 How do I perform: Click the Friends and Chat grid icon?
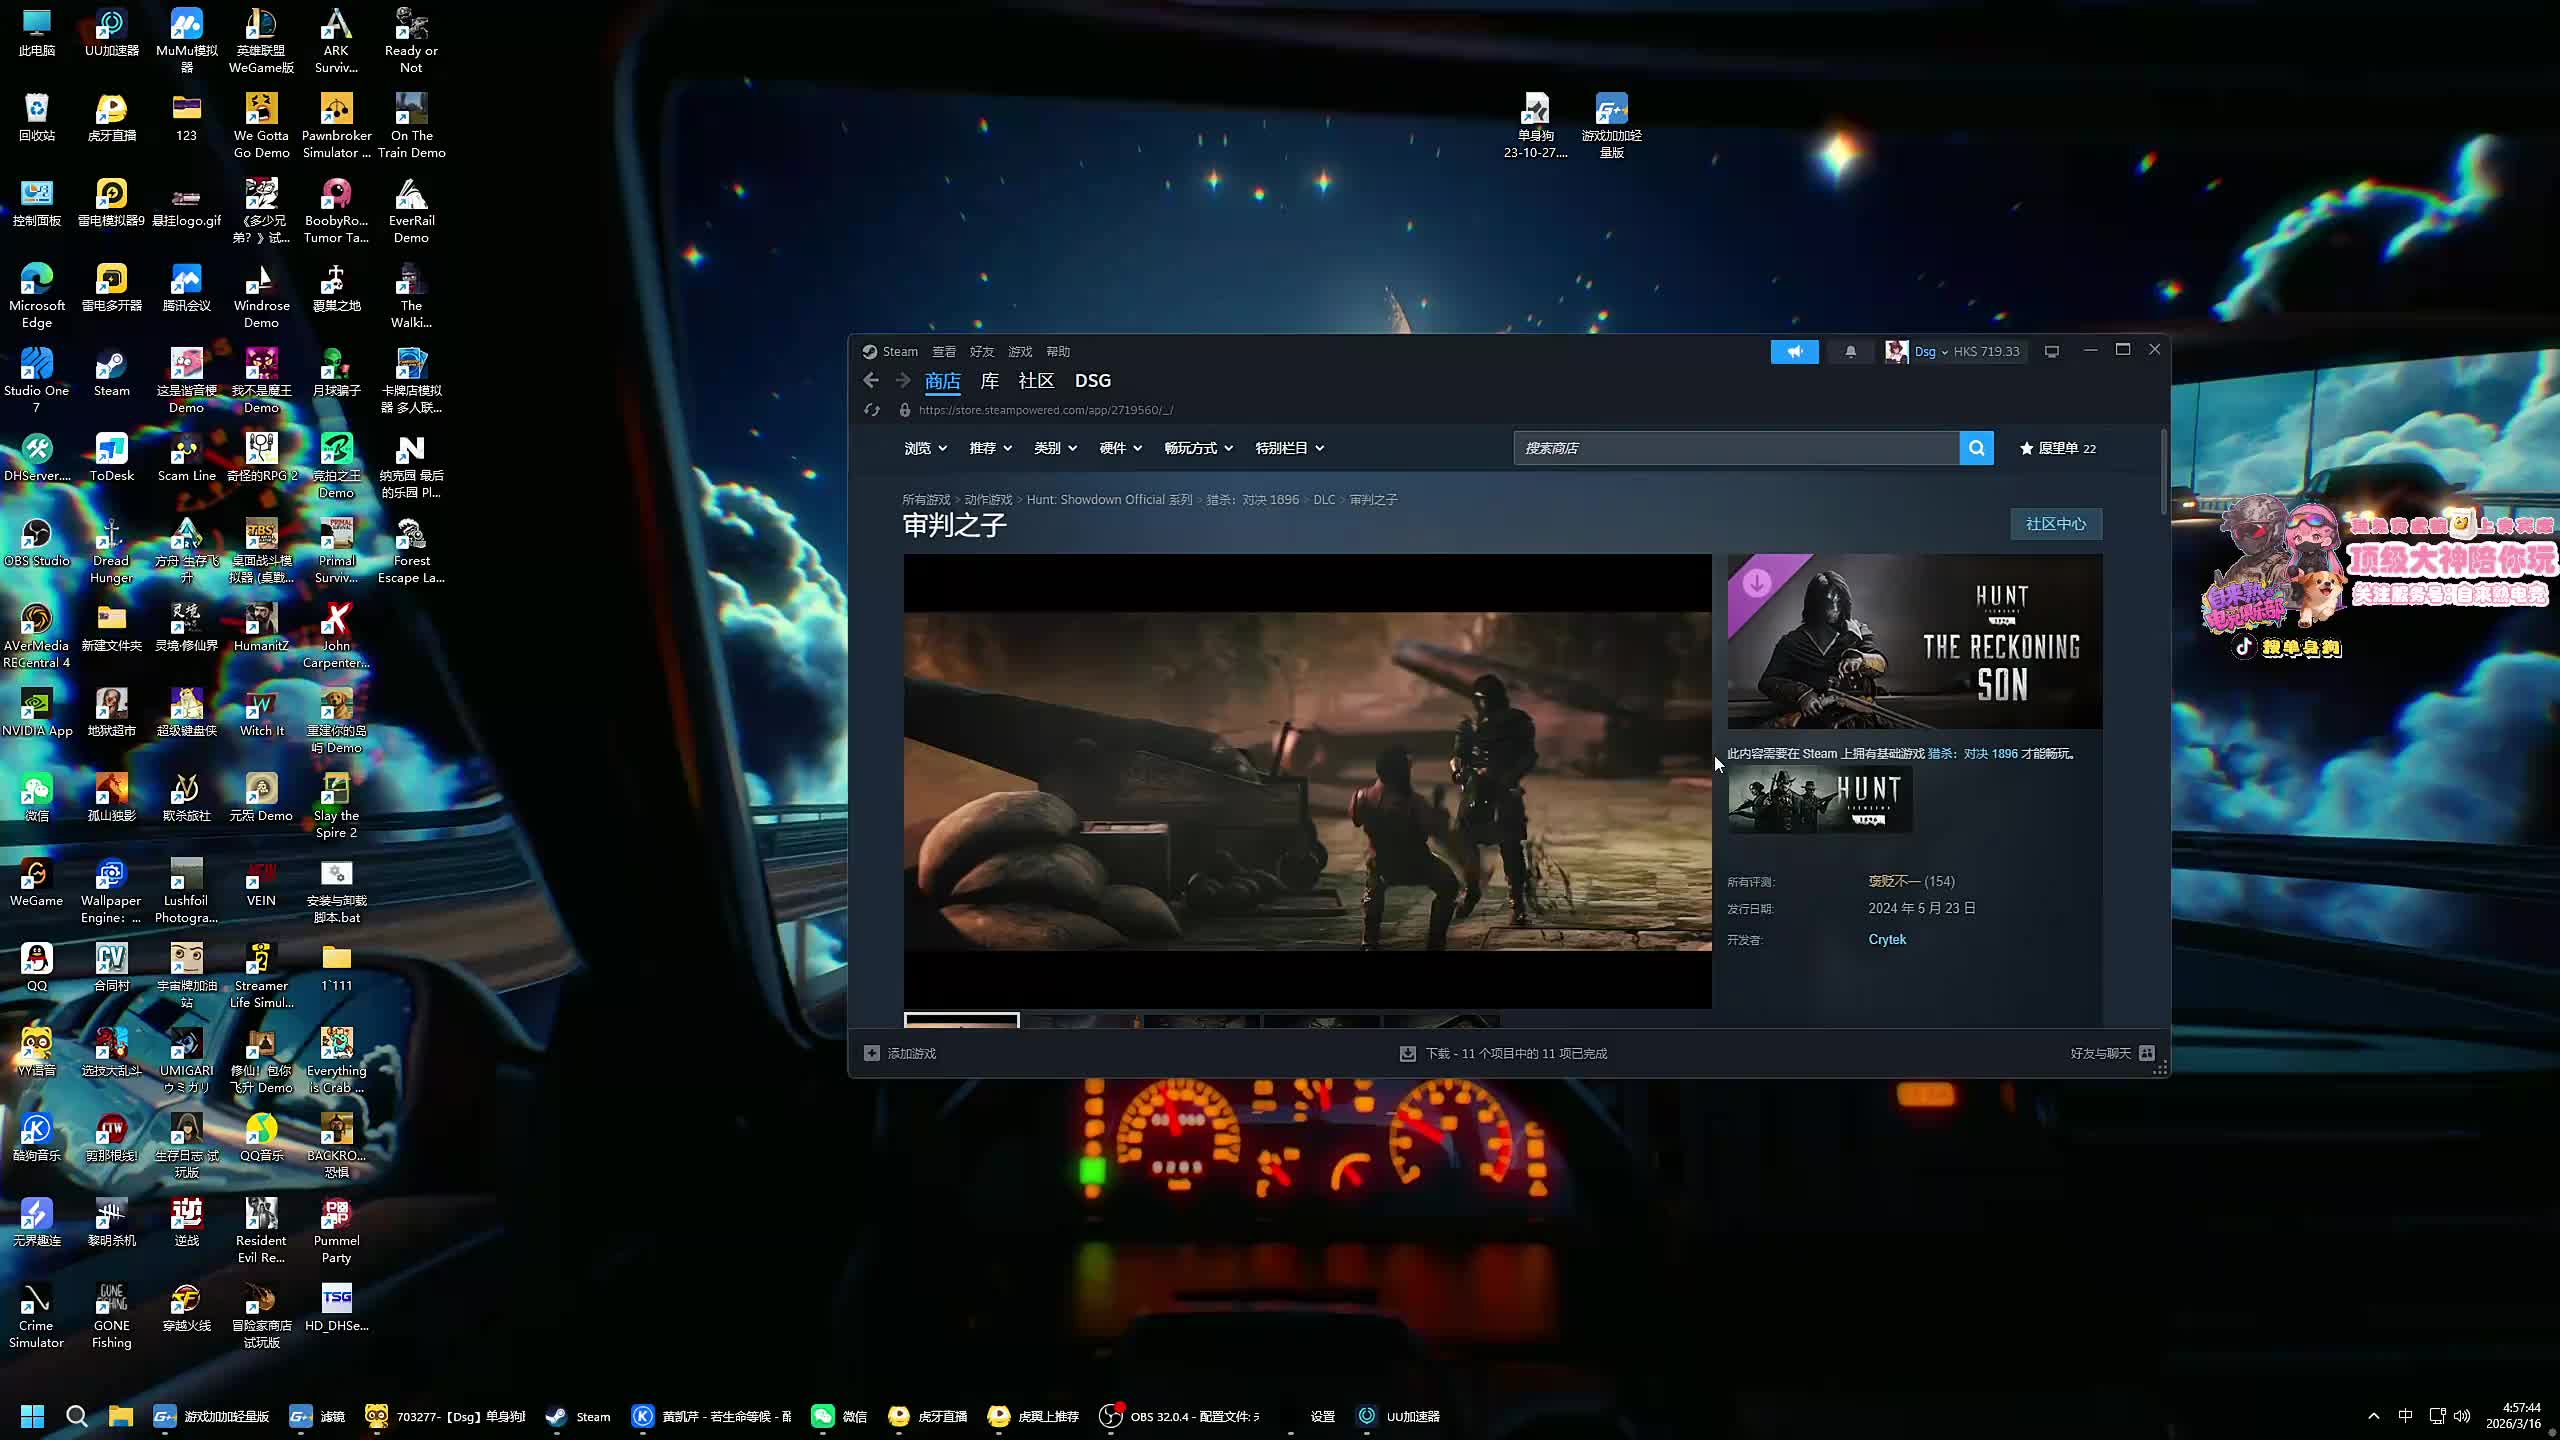click(x=2147, y=1053)
